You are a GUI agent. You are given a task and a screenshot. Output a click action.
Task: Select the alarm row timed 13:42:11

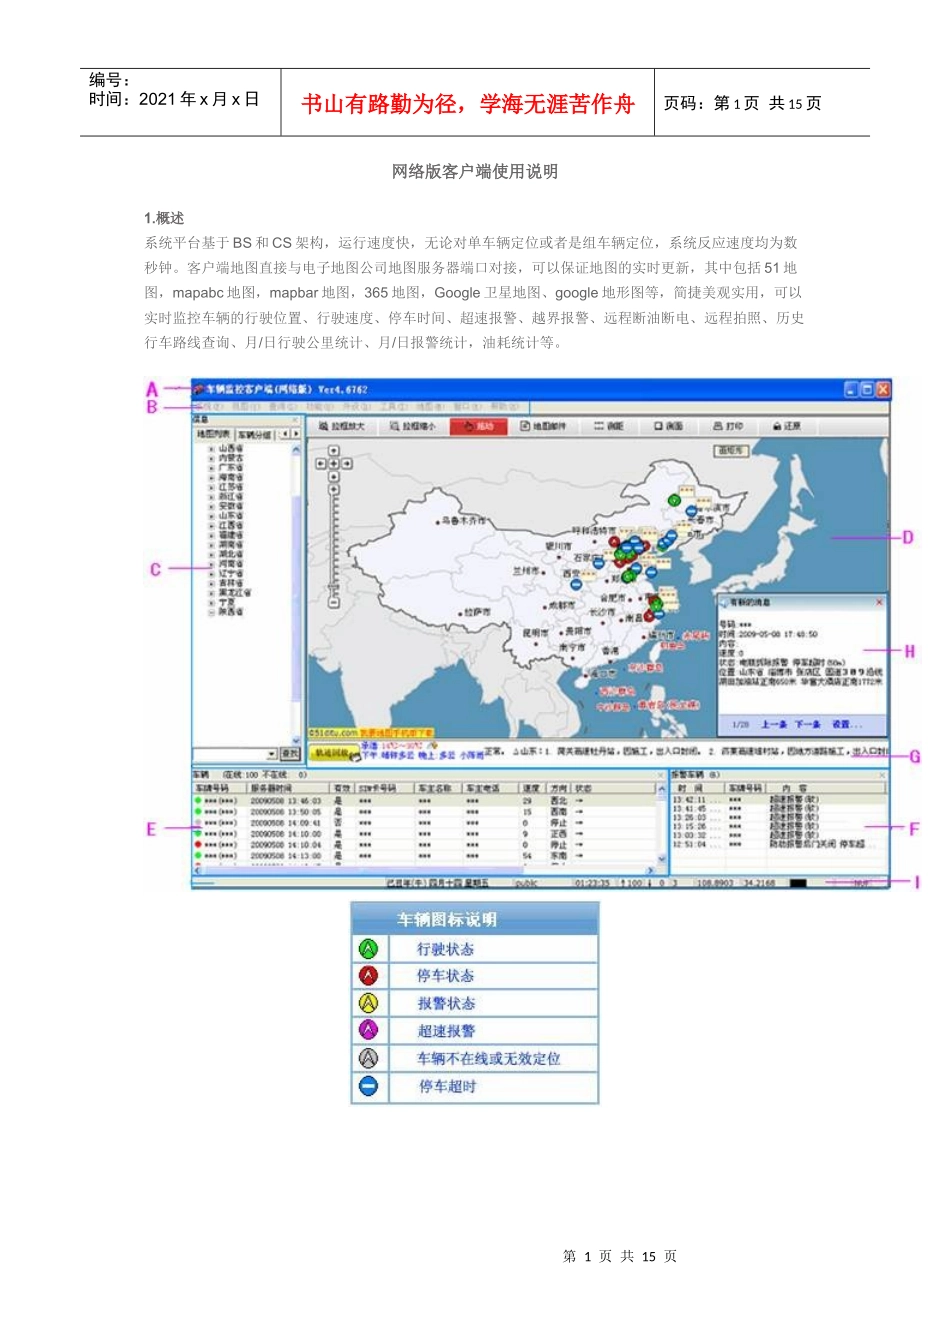click(778, 799)
